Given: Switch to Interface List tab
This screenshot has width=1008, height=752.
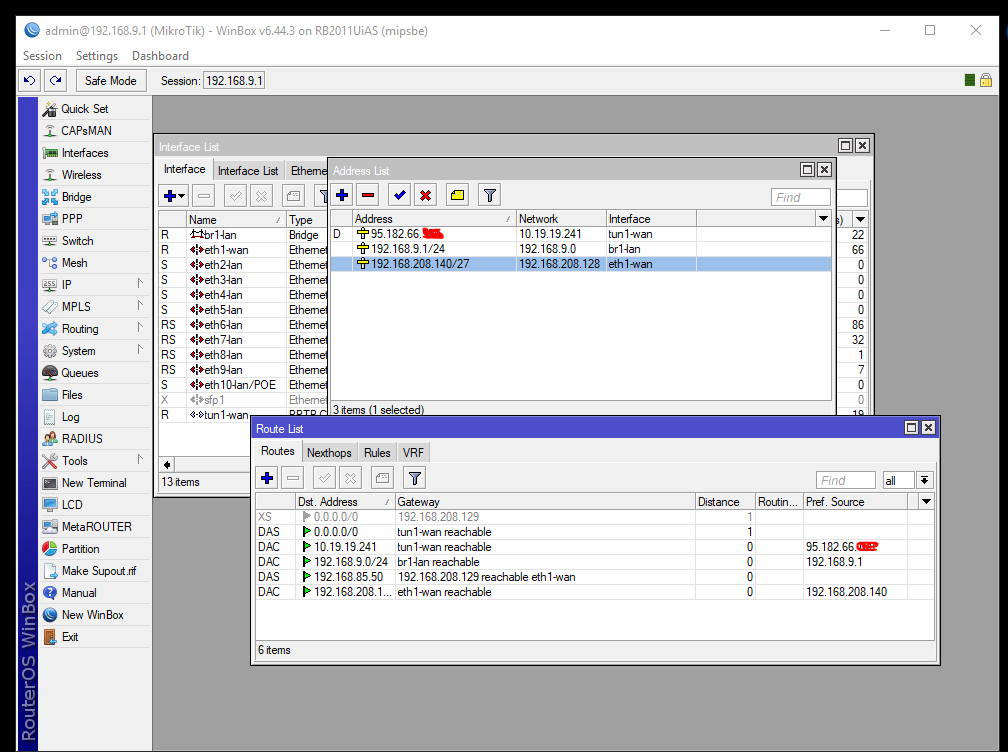Looking at the screenshot, I should [x=248, y=170].
